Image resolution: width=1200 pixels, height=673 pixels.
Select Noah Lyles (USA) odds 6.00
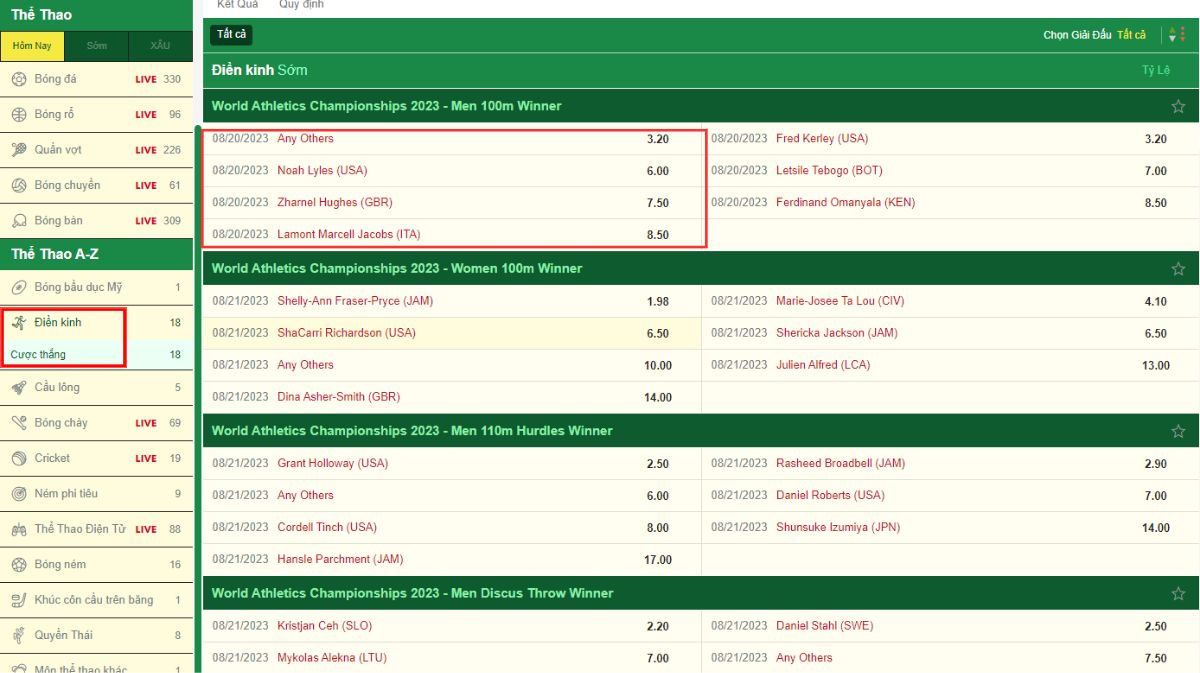[657, 171]
